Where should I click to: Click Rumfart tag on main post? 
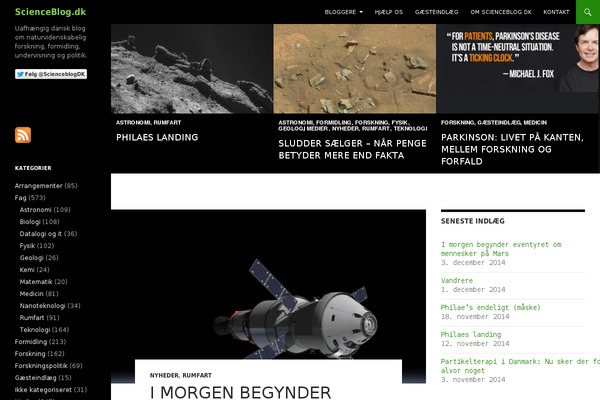(x=197, y=376)
